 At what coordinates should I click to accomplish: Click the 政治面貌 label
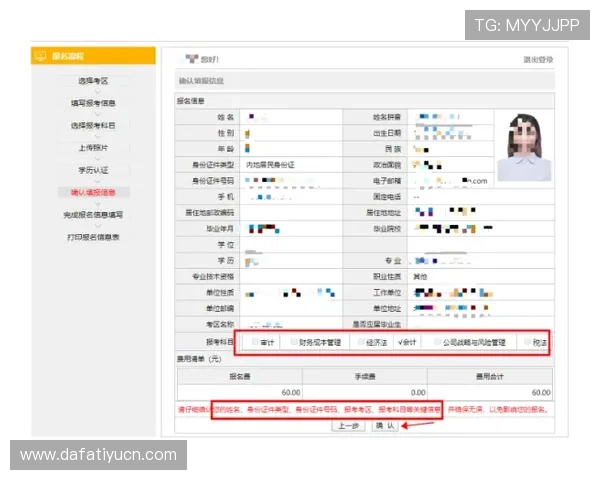point(387,165)
